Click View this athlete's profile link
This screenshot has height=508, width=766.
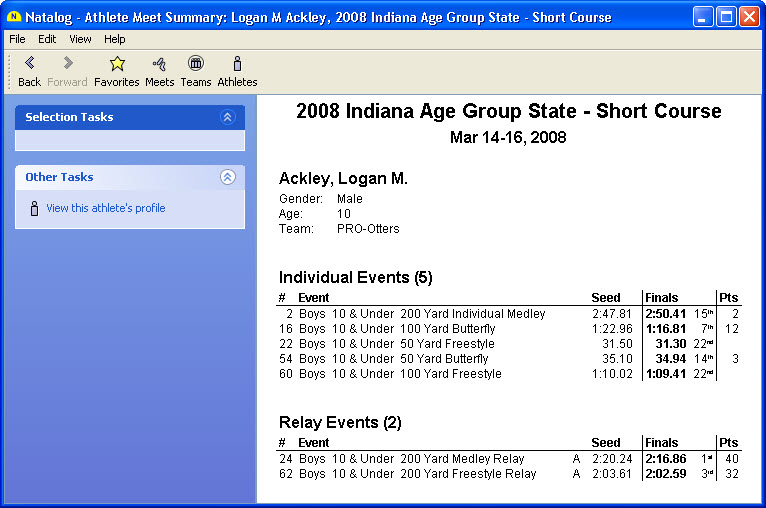click(105, 209)
